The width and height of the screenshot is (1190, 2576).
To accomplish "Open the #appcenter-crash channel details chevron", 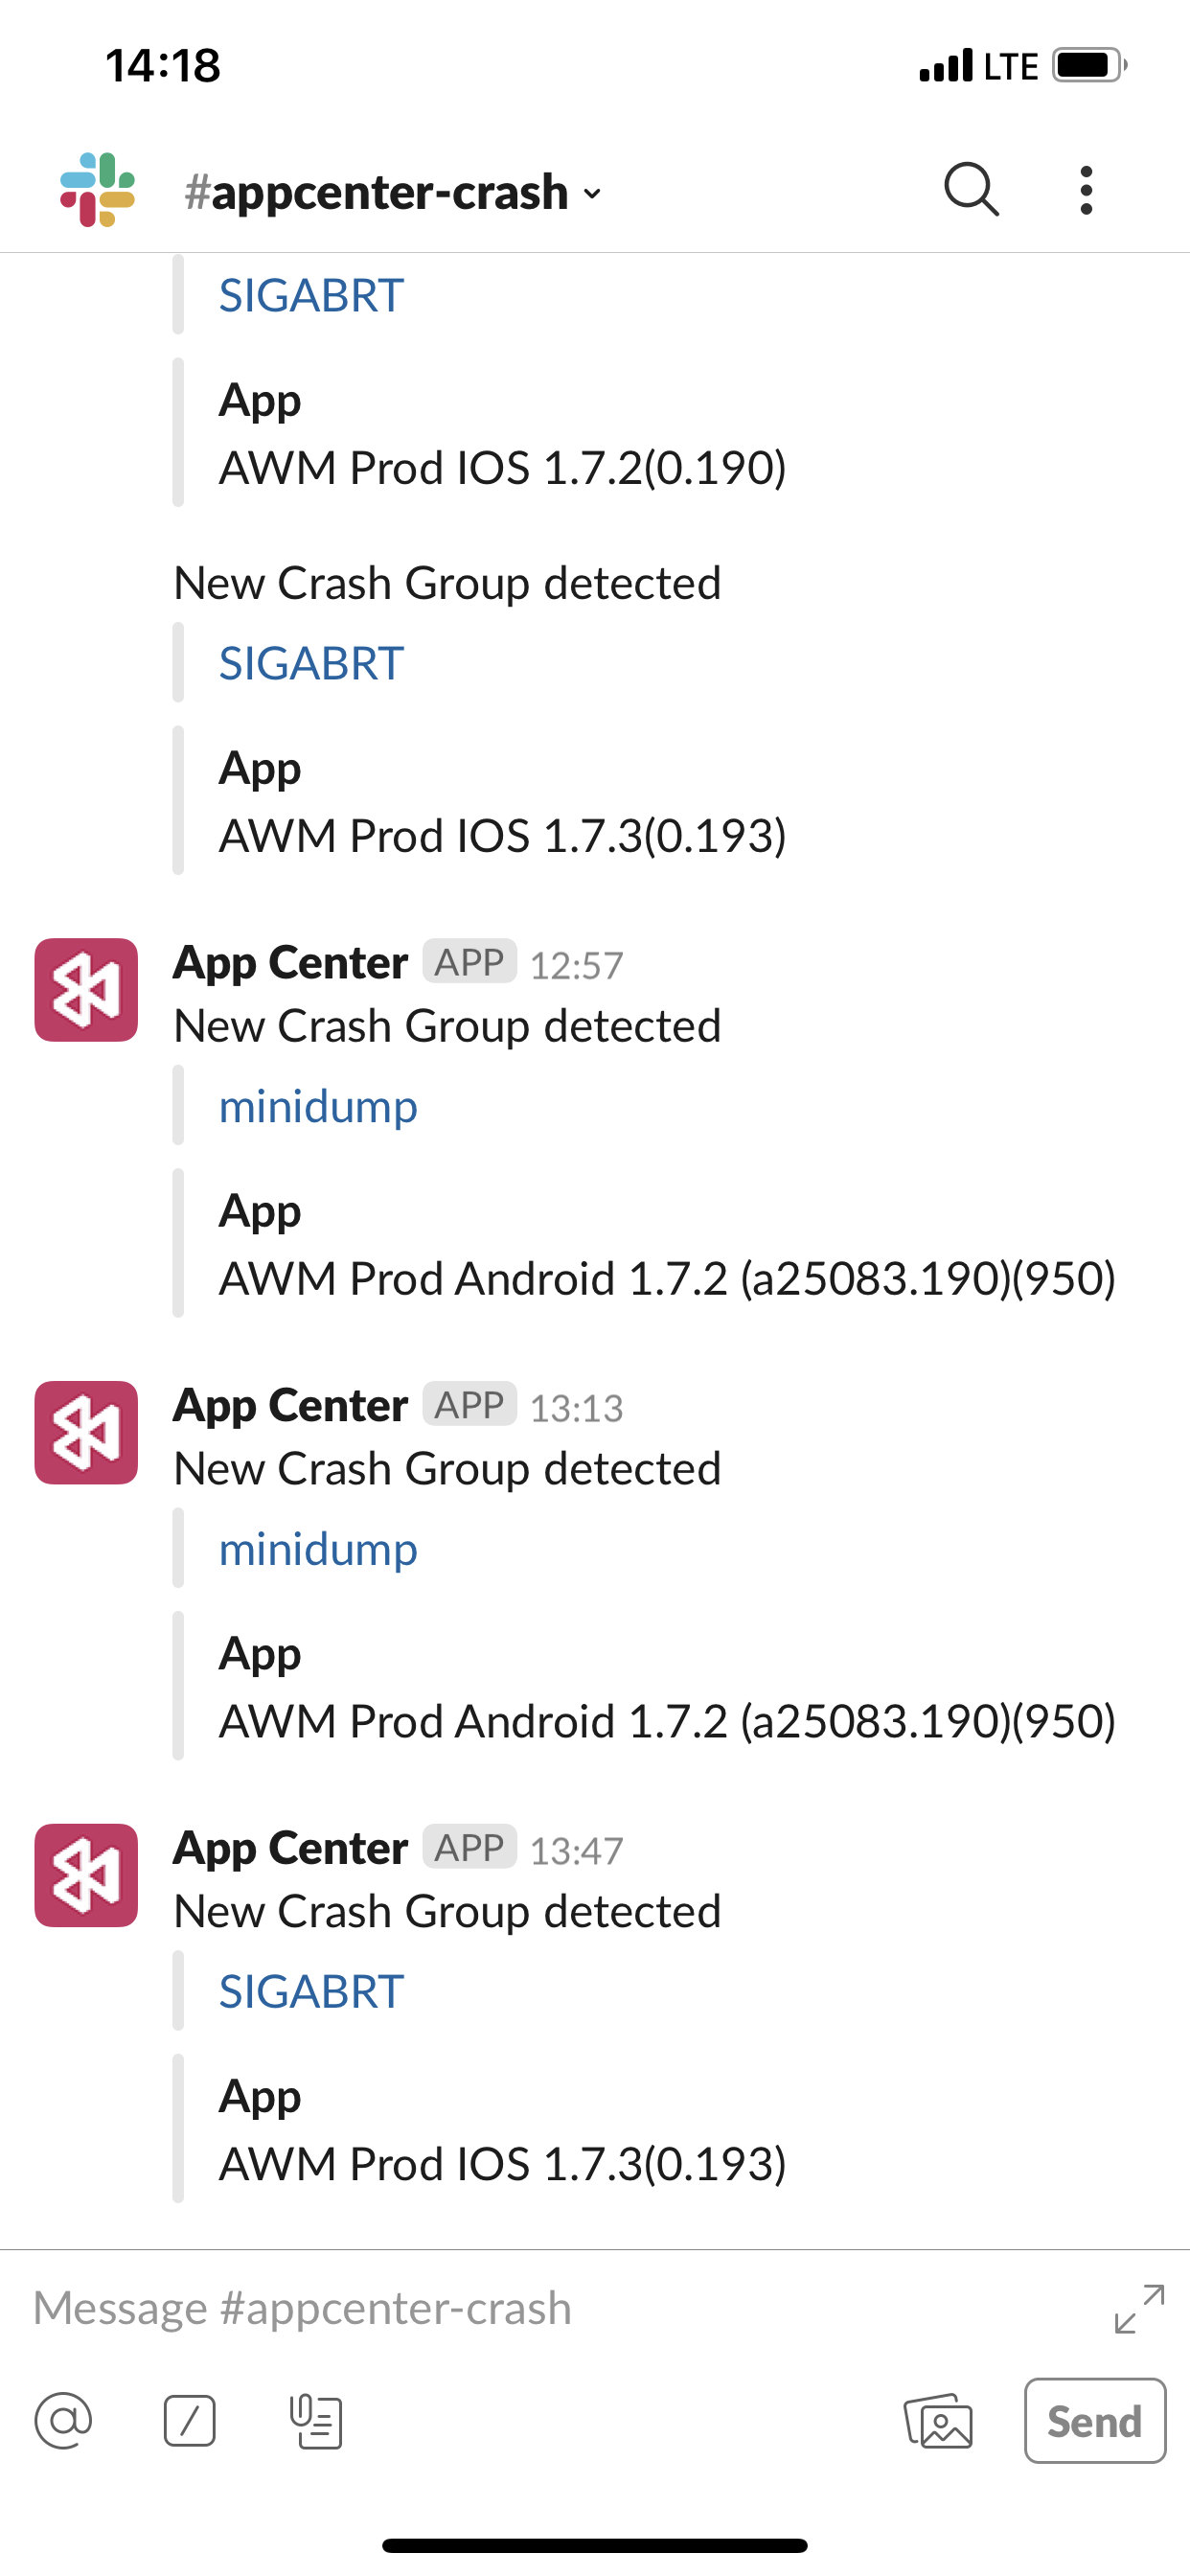I will pyautogui.click(x=592, y=194).
